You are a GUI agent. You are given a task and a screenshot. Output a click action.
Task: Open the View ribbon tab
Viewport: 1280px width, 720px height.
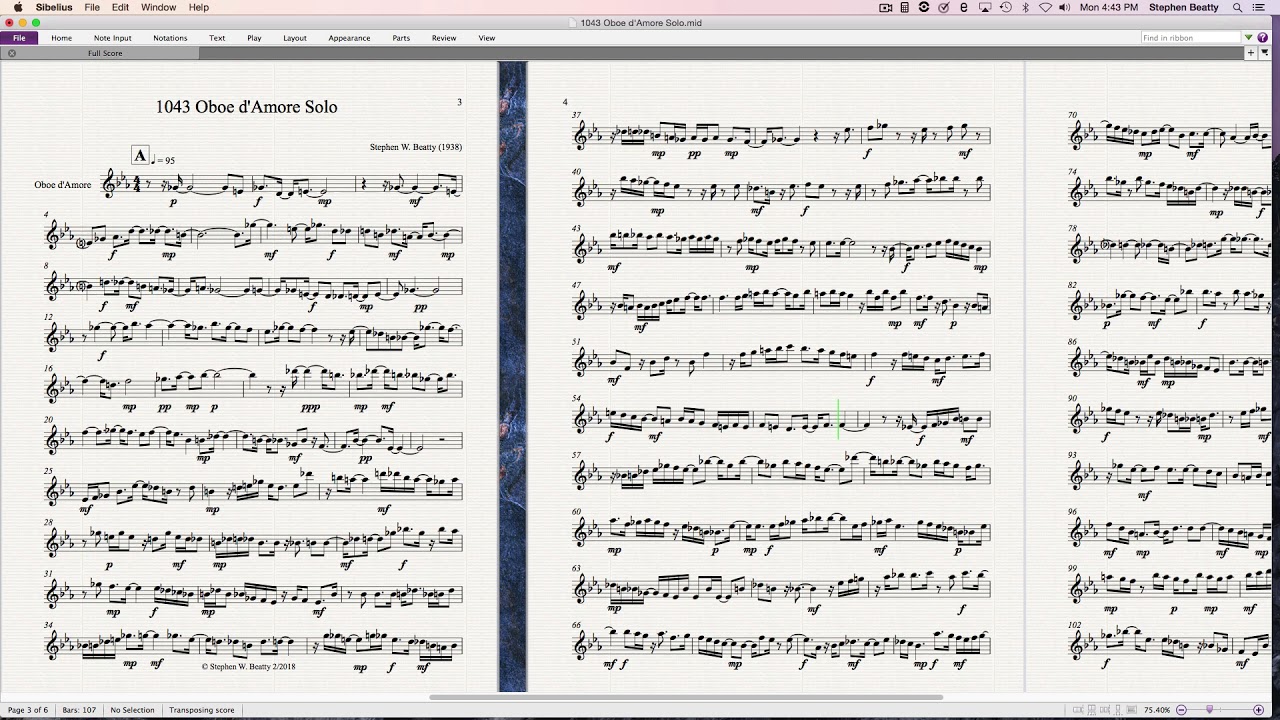(x=487, y=38)
